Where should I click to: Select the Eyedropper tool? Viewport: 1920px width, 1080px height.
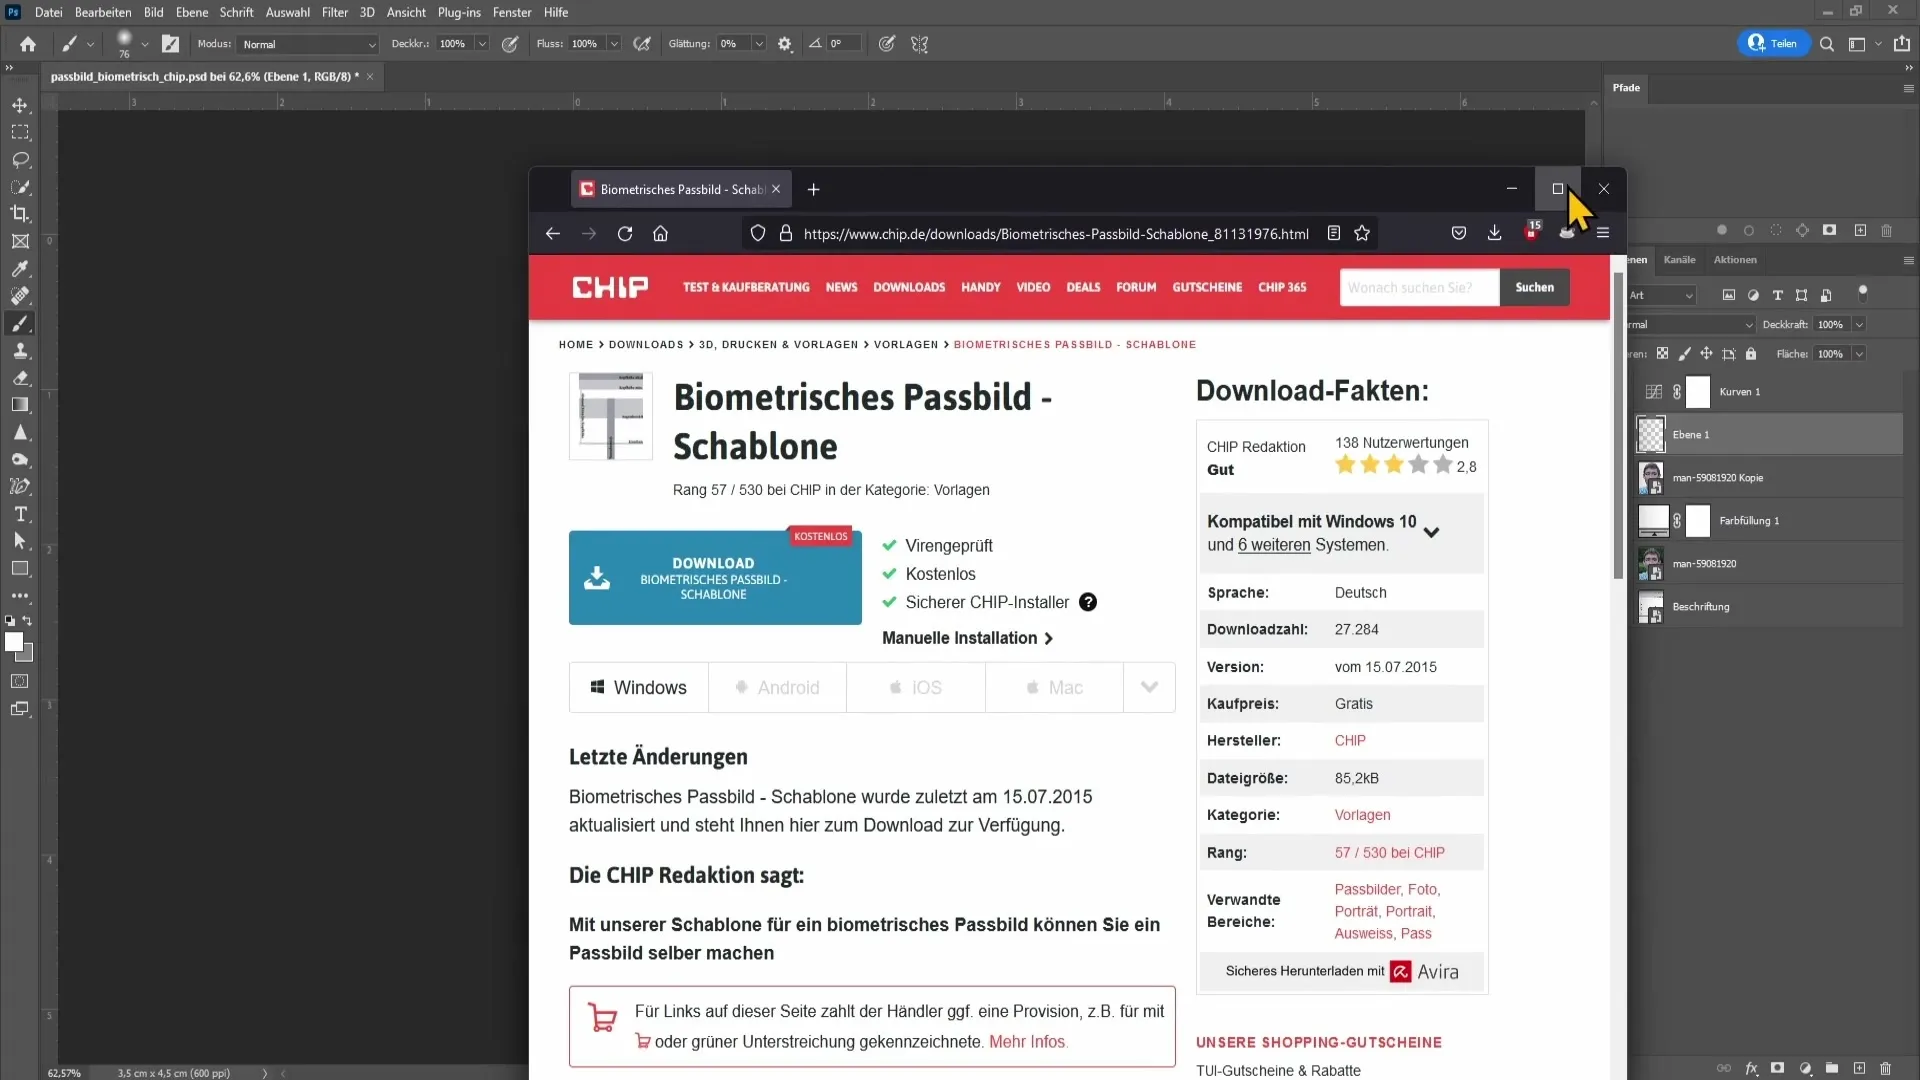pyautogui.click(x=20, y=269)
